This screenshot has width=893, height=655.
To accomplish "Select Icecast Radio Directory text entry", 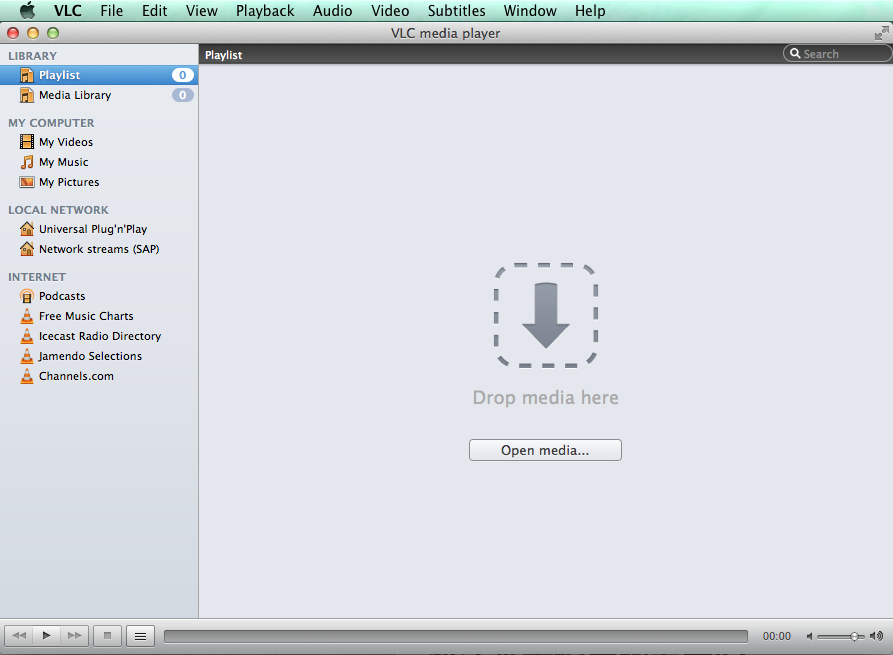I will coord(100,336).
